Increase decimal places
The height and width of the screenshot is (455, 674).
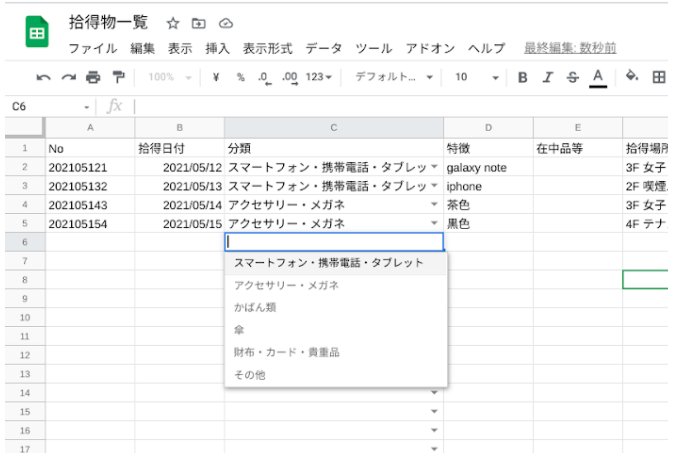tap(290, 78)
